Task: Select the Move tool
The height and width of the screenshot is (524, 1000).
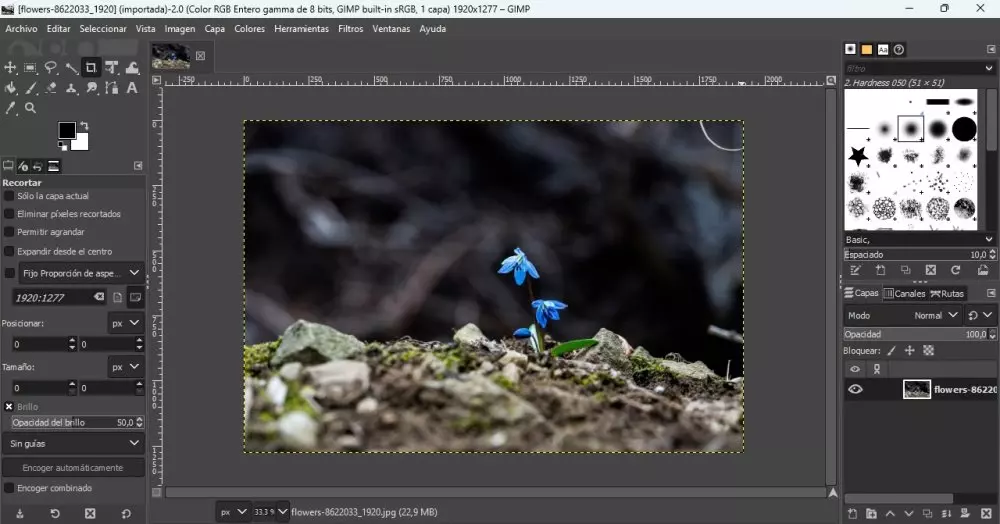Action: (10, 68)
